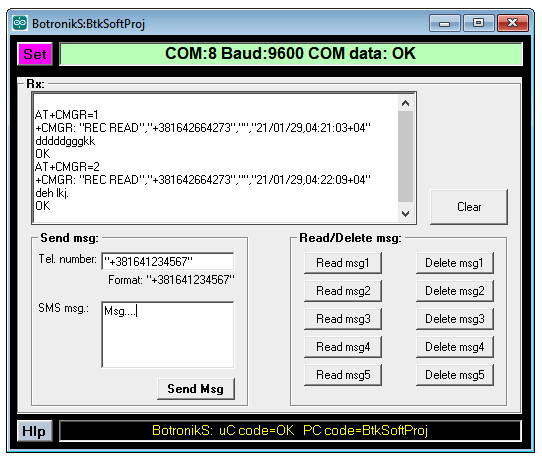Click the Rx scrollbar down arrow
This screenshot has height=461, width=542.
tap(405, 214)
